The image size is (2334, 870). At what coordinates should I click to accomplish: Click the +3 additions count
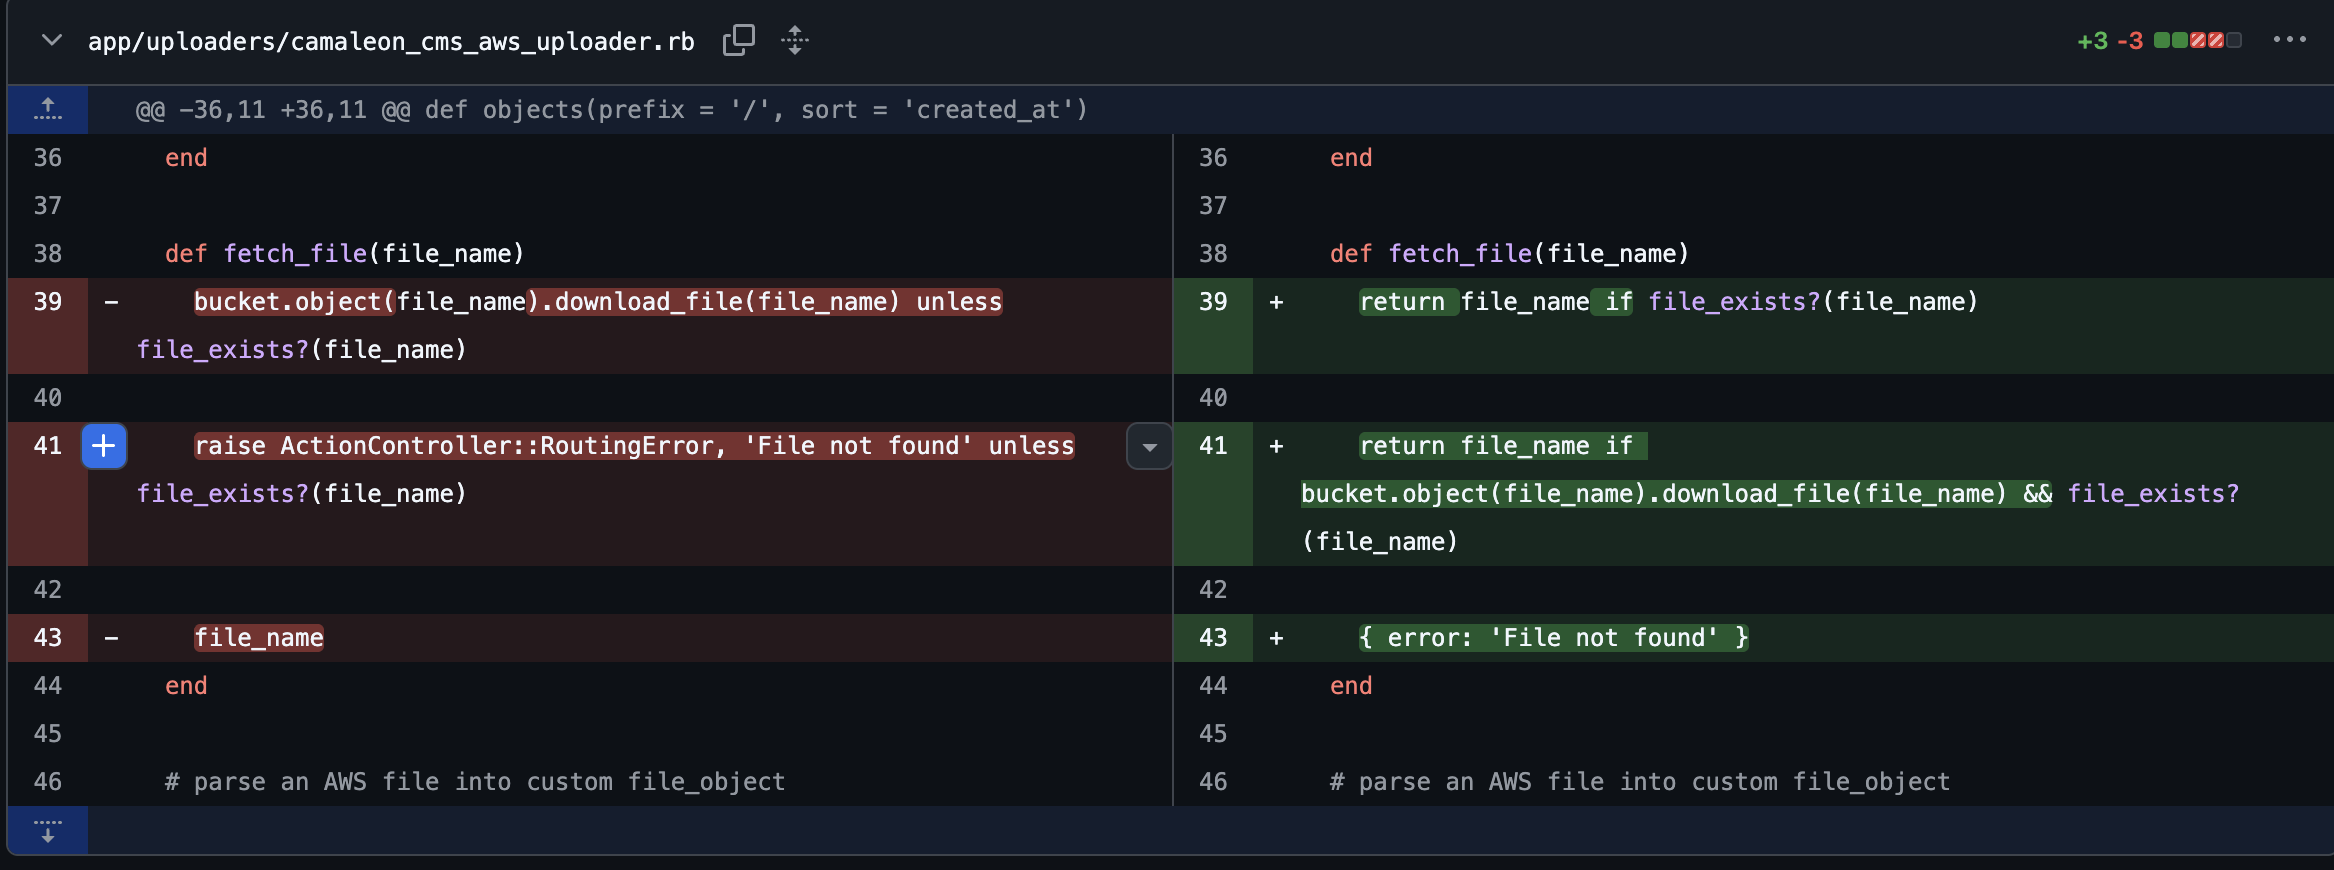tap(2092, 41)
